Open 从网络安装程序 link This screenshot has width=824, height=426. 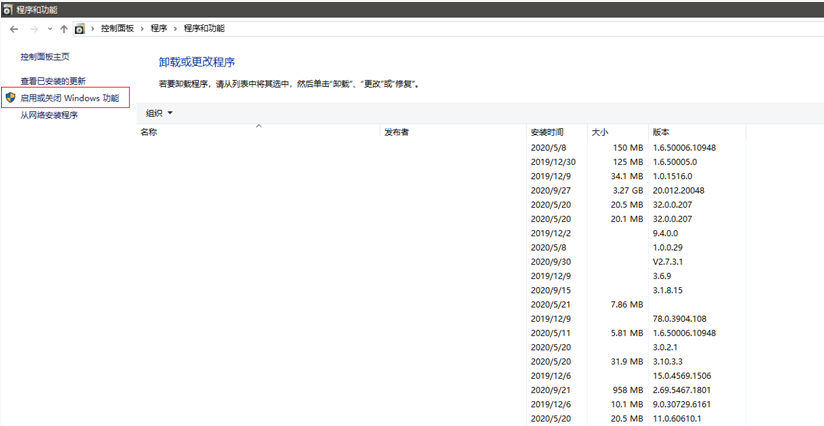pyautogui.click(x=49, y=115)
